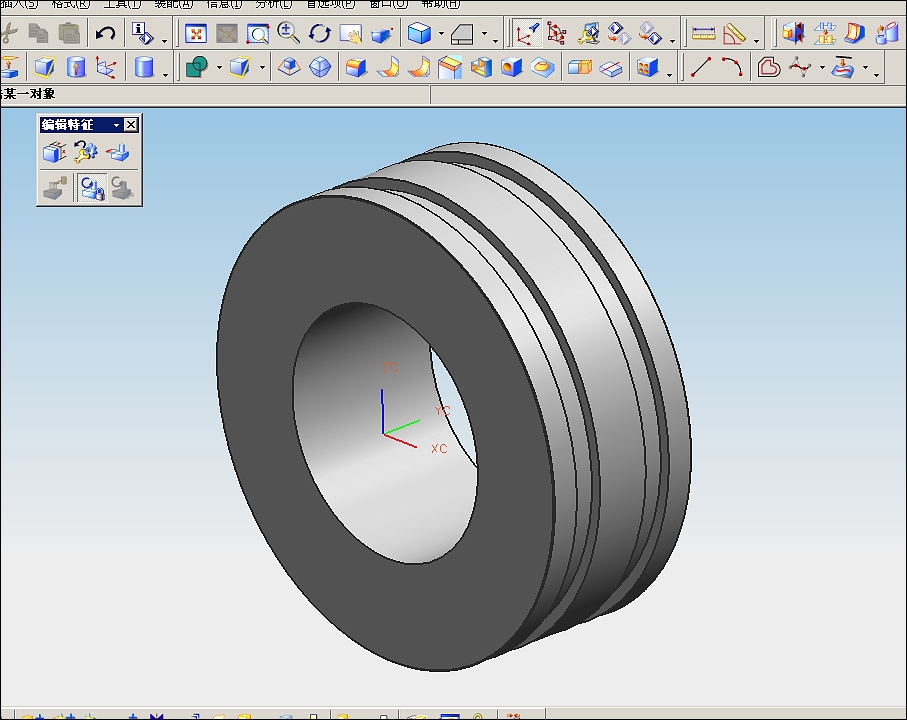Screen dimensions: 907x720
Task: Toggle the WCS display icon
Action: point(526,34)
